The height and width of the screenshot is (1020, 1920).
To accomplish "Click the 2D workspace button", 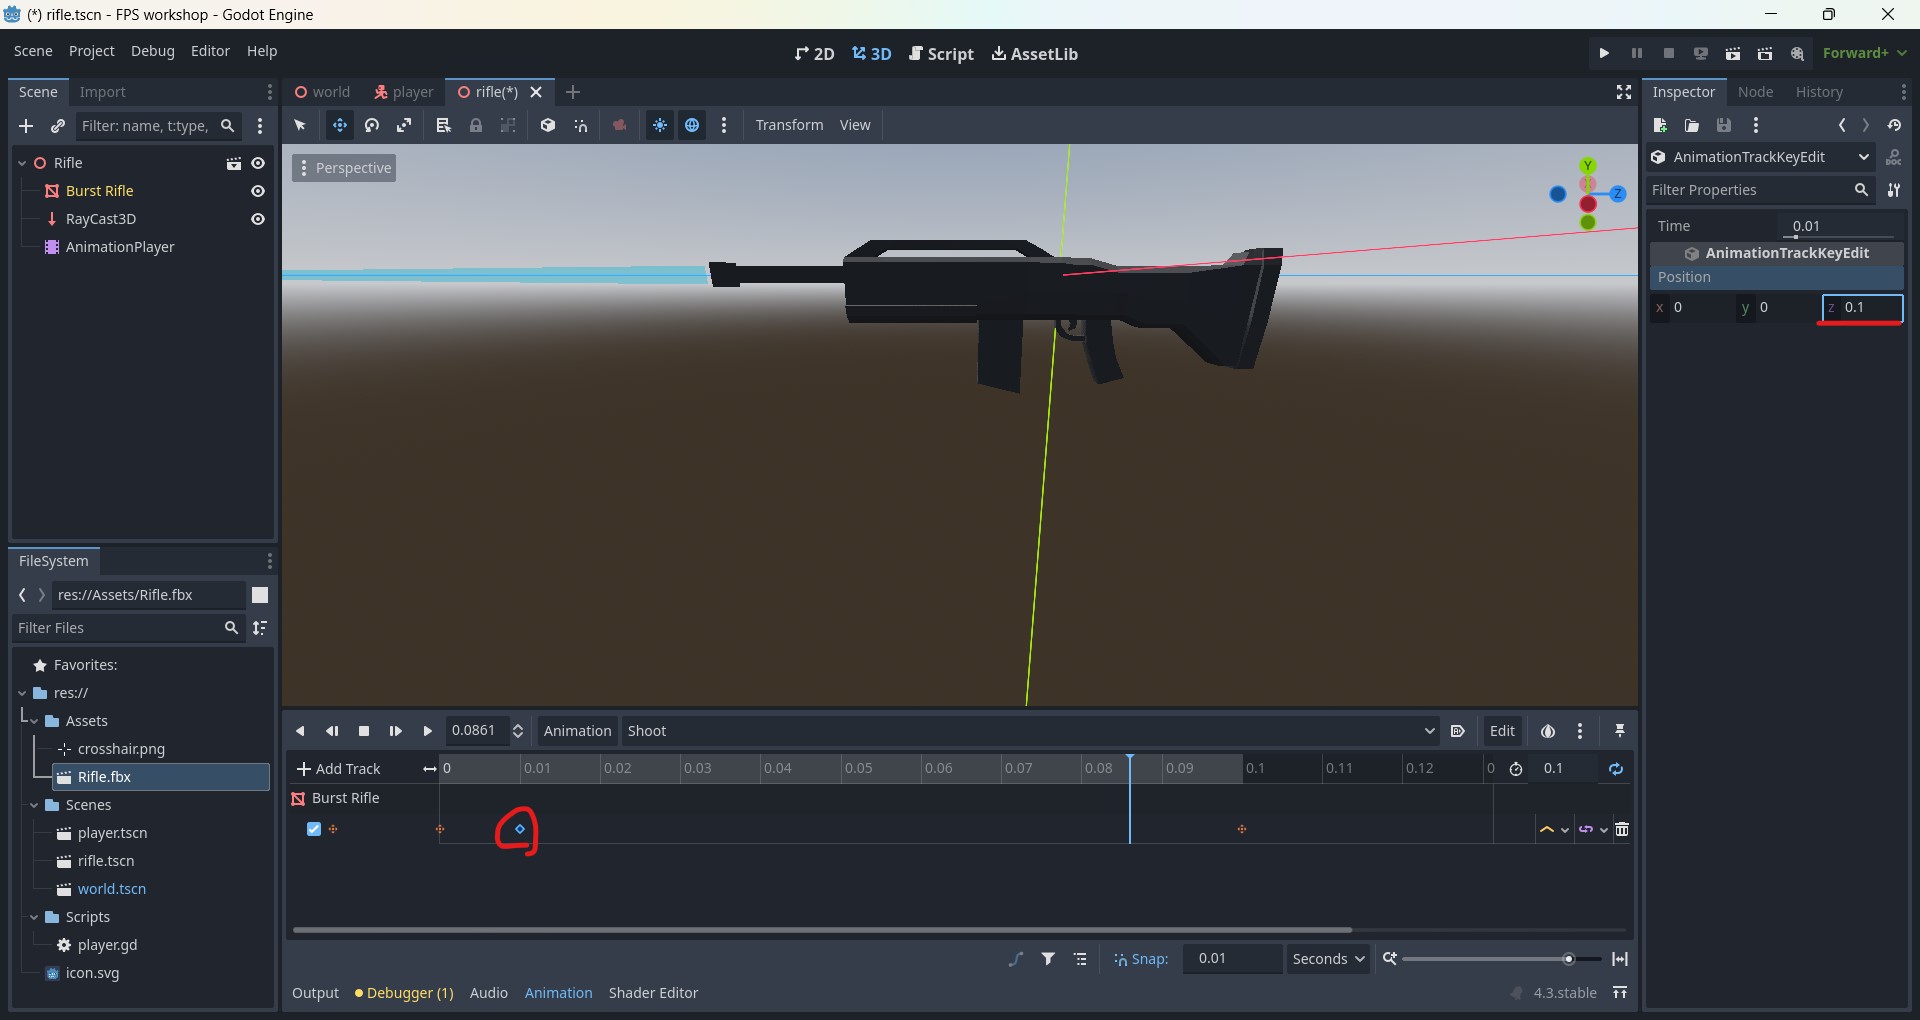I will click(x=813, y=54).
